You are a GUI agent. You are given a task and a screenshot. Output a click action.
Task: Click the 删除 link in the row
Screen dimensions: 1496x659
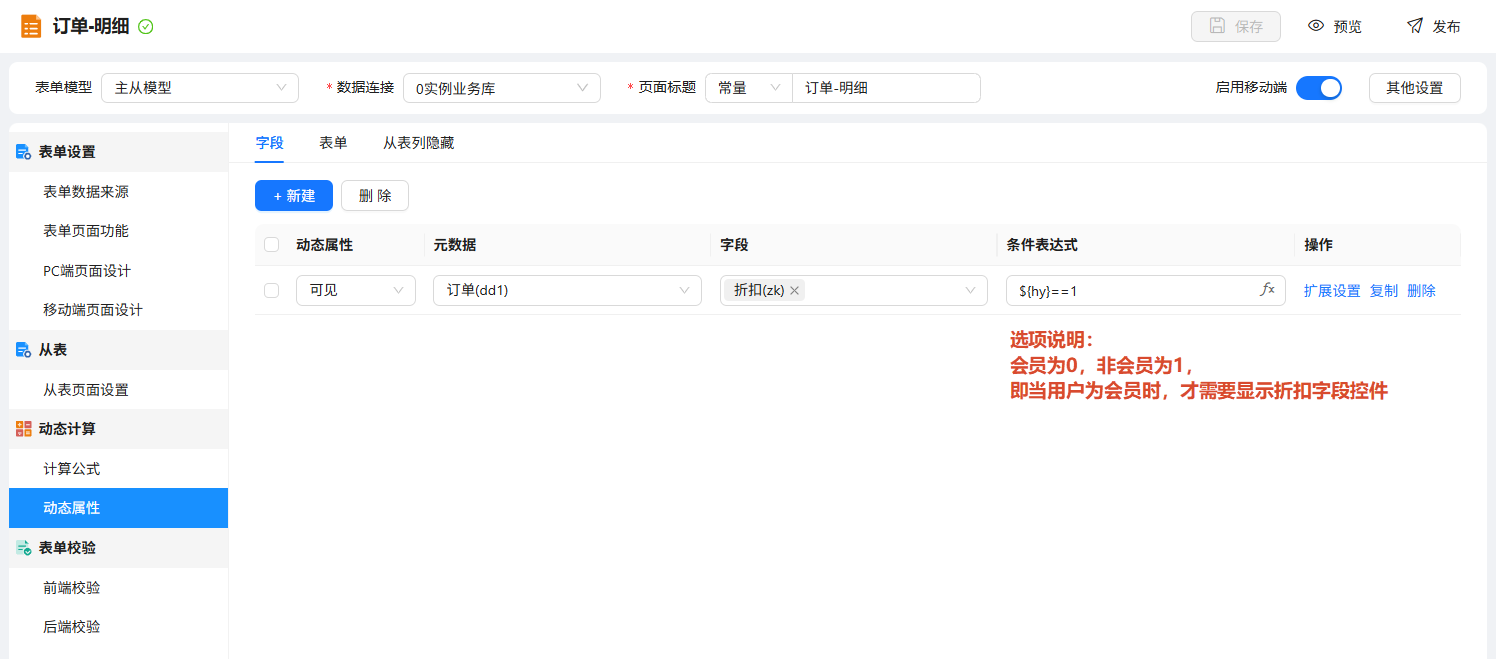click(x=1421, y=291)
